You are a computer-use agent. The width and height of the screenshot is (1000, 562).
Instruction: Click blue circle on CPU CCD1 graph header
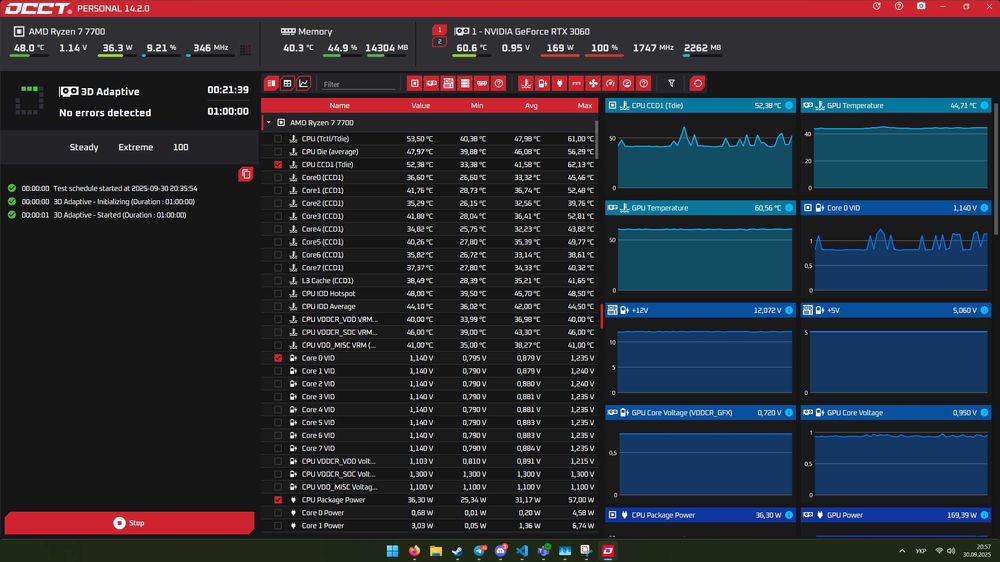pyautogui.click(x=789, y=105)
